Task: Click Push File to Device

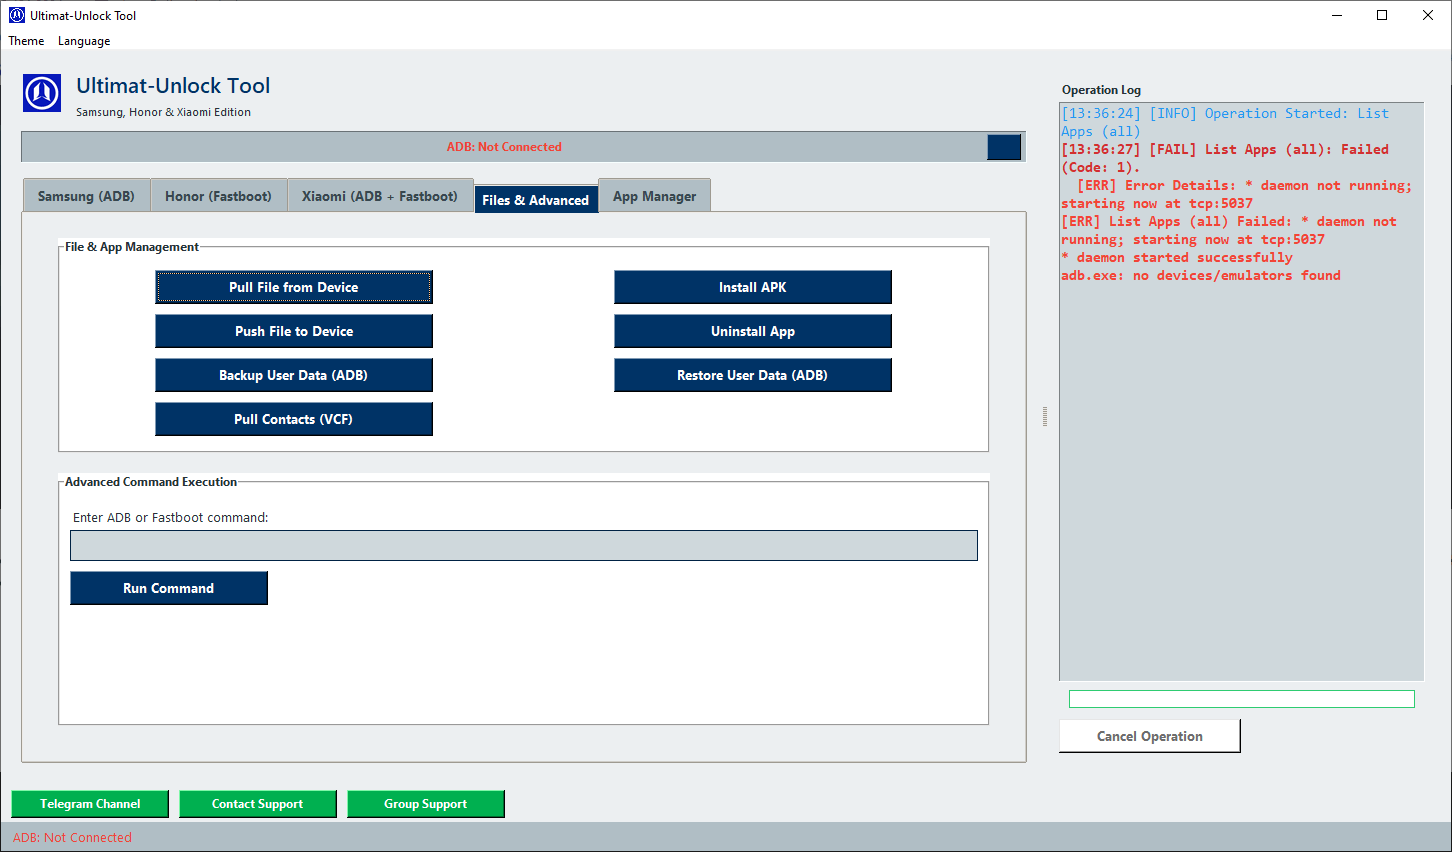Action: (x=293, y=331)
